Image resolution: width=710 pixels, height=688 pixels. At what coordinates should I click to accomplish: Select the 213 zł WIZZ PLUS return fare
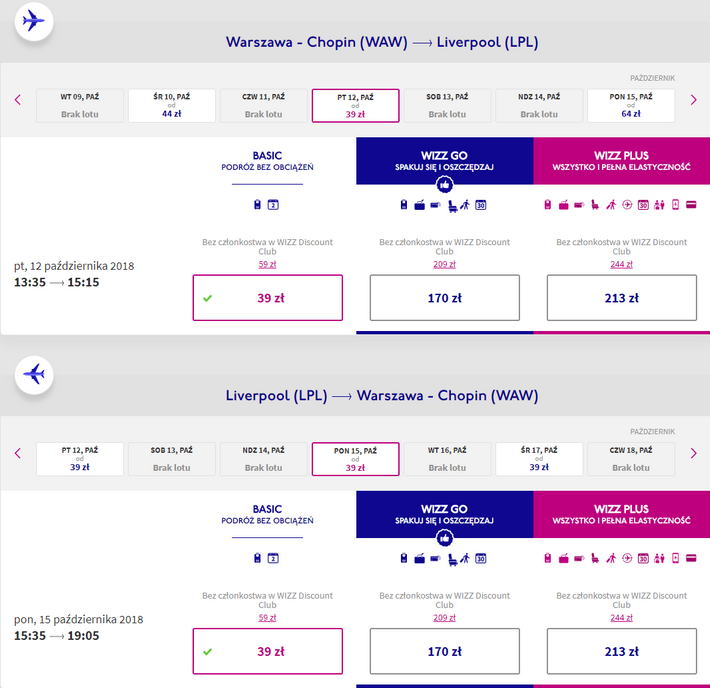pos(622,651)
